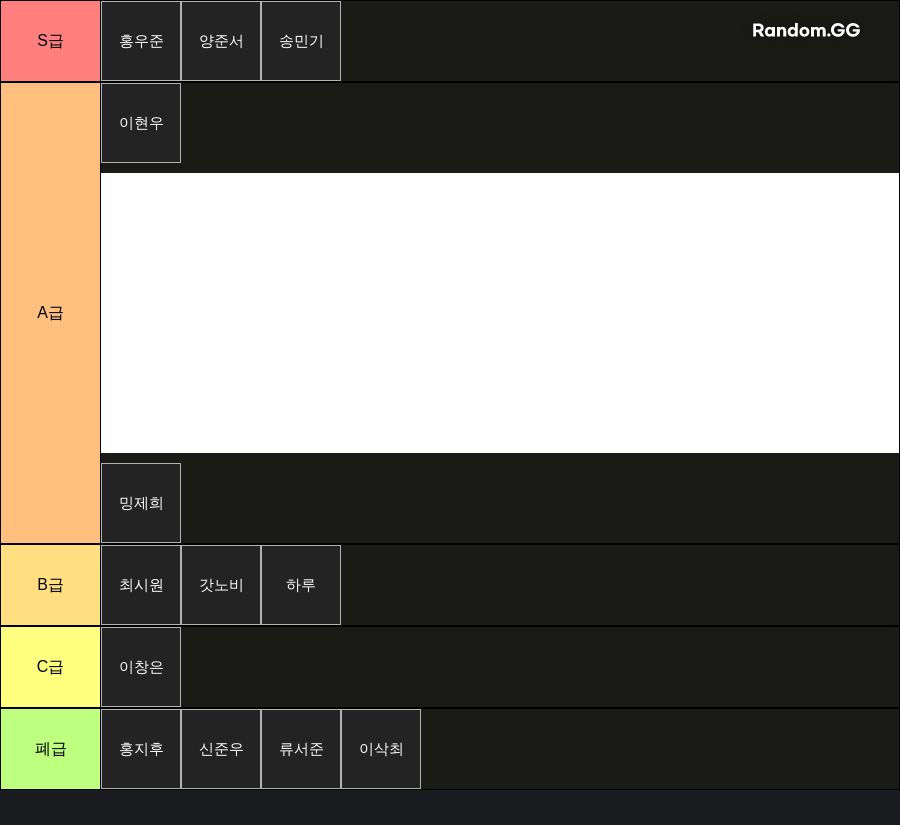Click the Random.GG logo
The image size is (900, 825).
(x=806, y=30)
